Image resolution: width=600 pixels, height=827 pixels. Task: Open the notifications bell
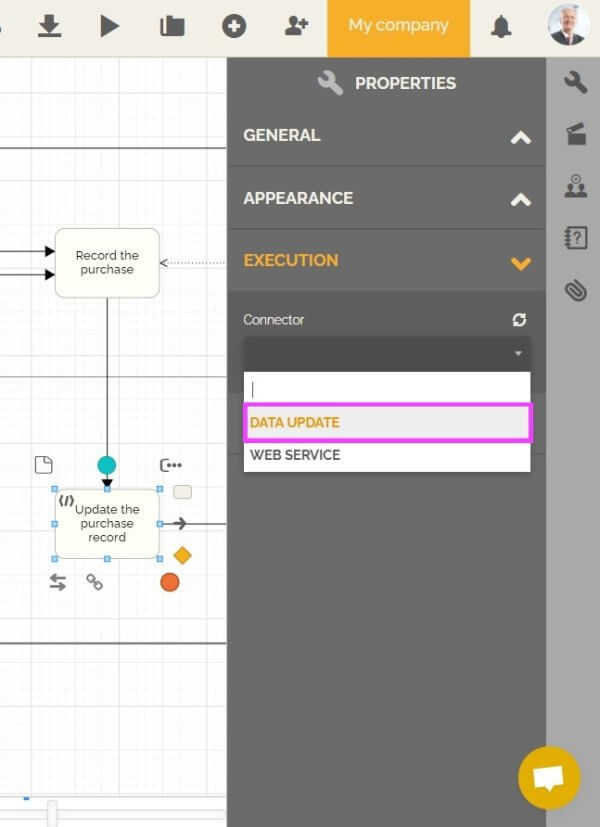coord(501,27)
